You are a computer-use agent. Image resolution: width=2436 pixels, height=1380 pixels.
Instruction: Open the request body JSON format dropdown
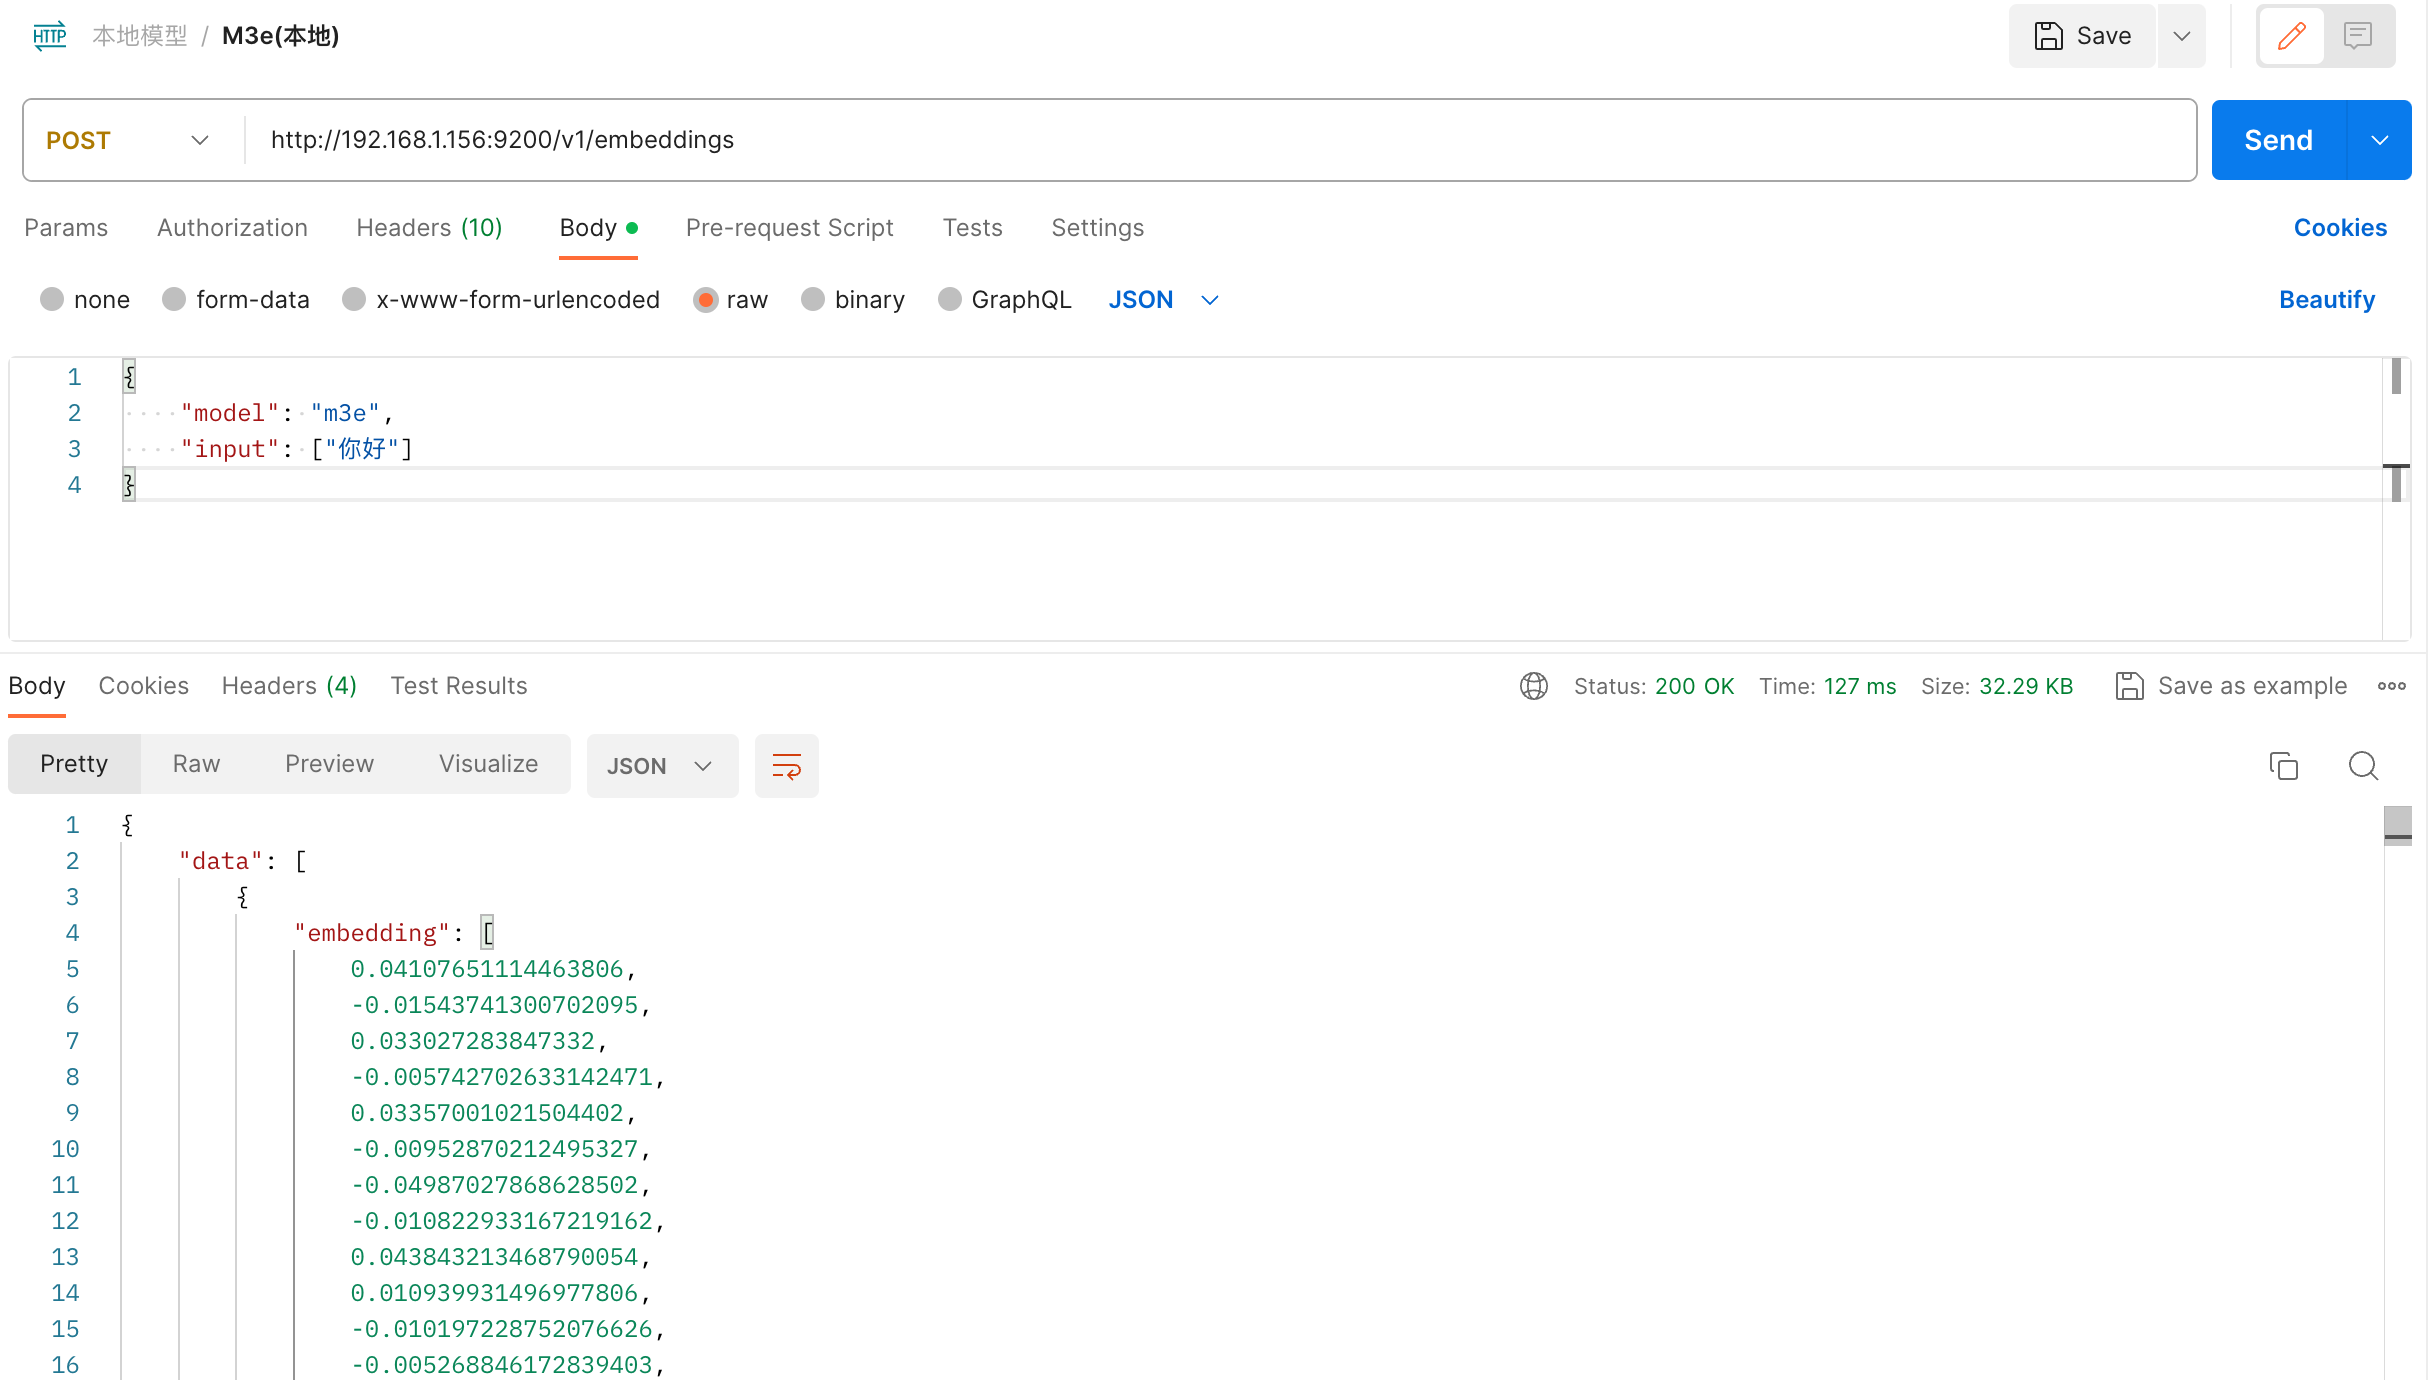[x=1164, y=300]
